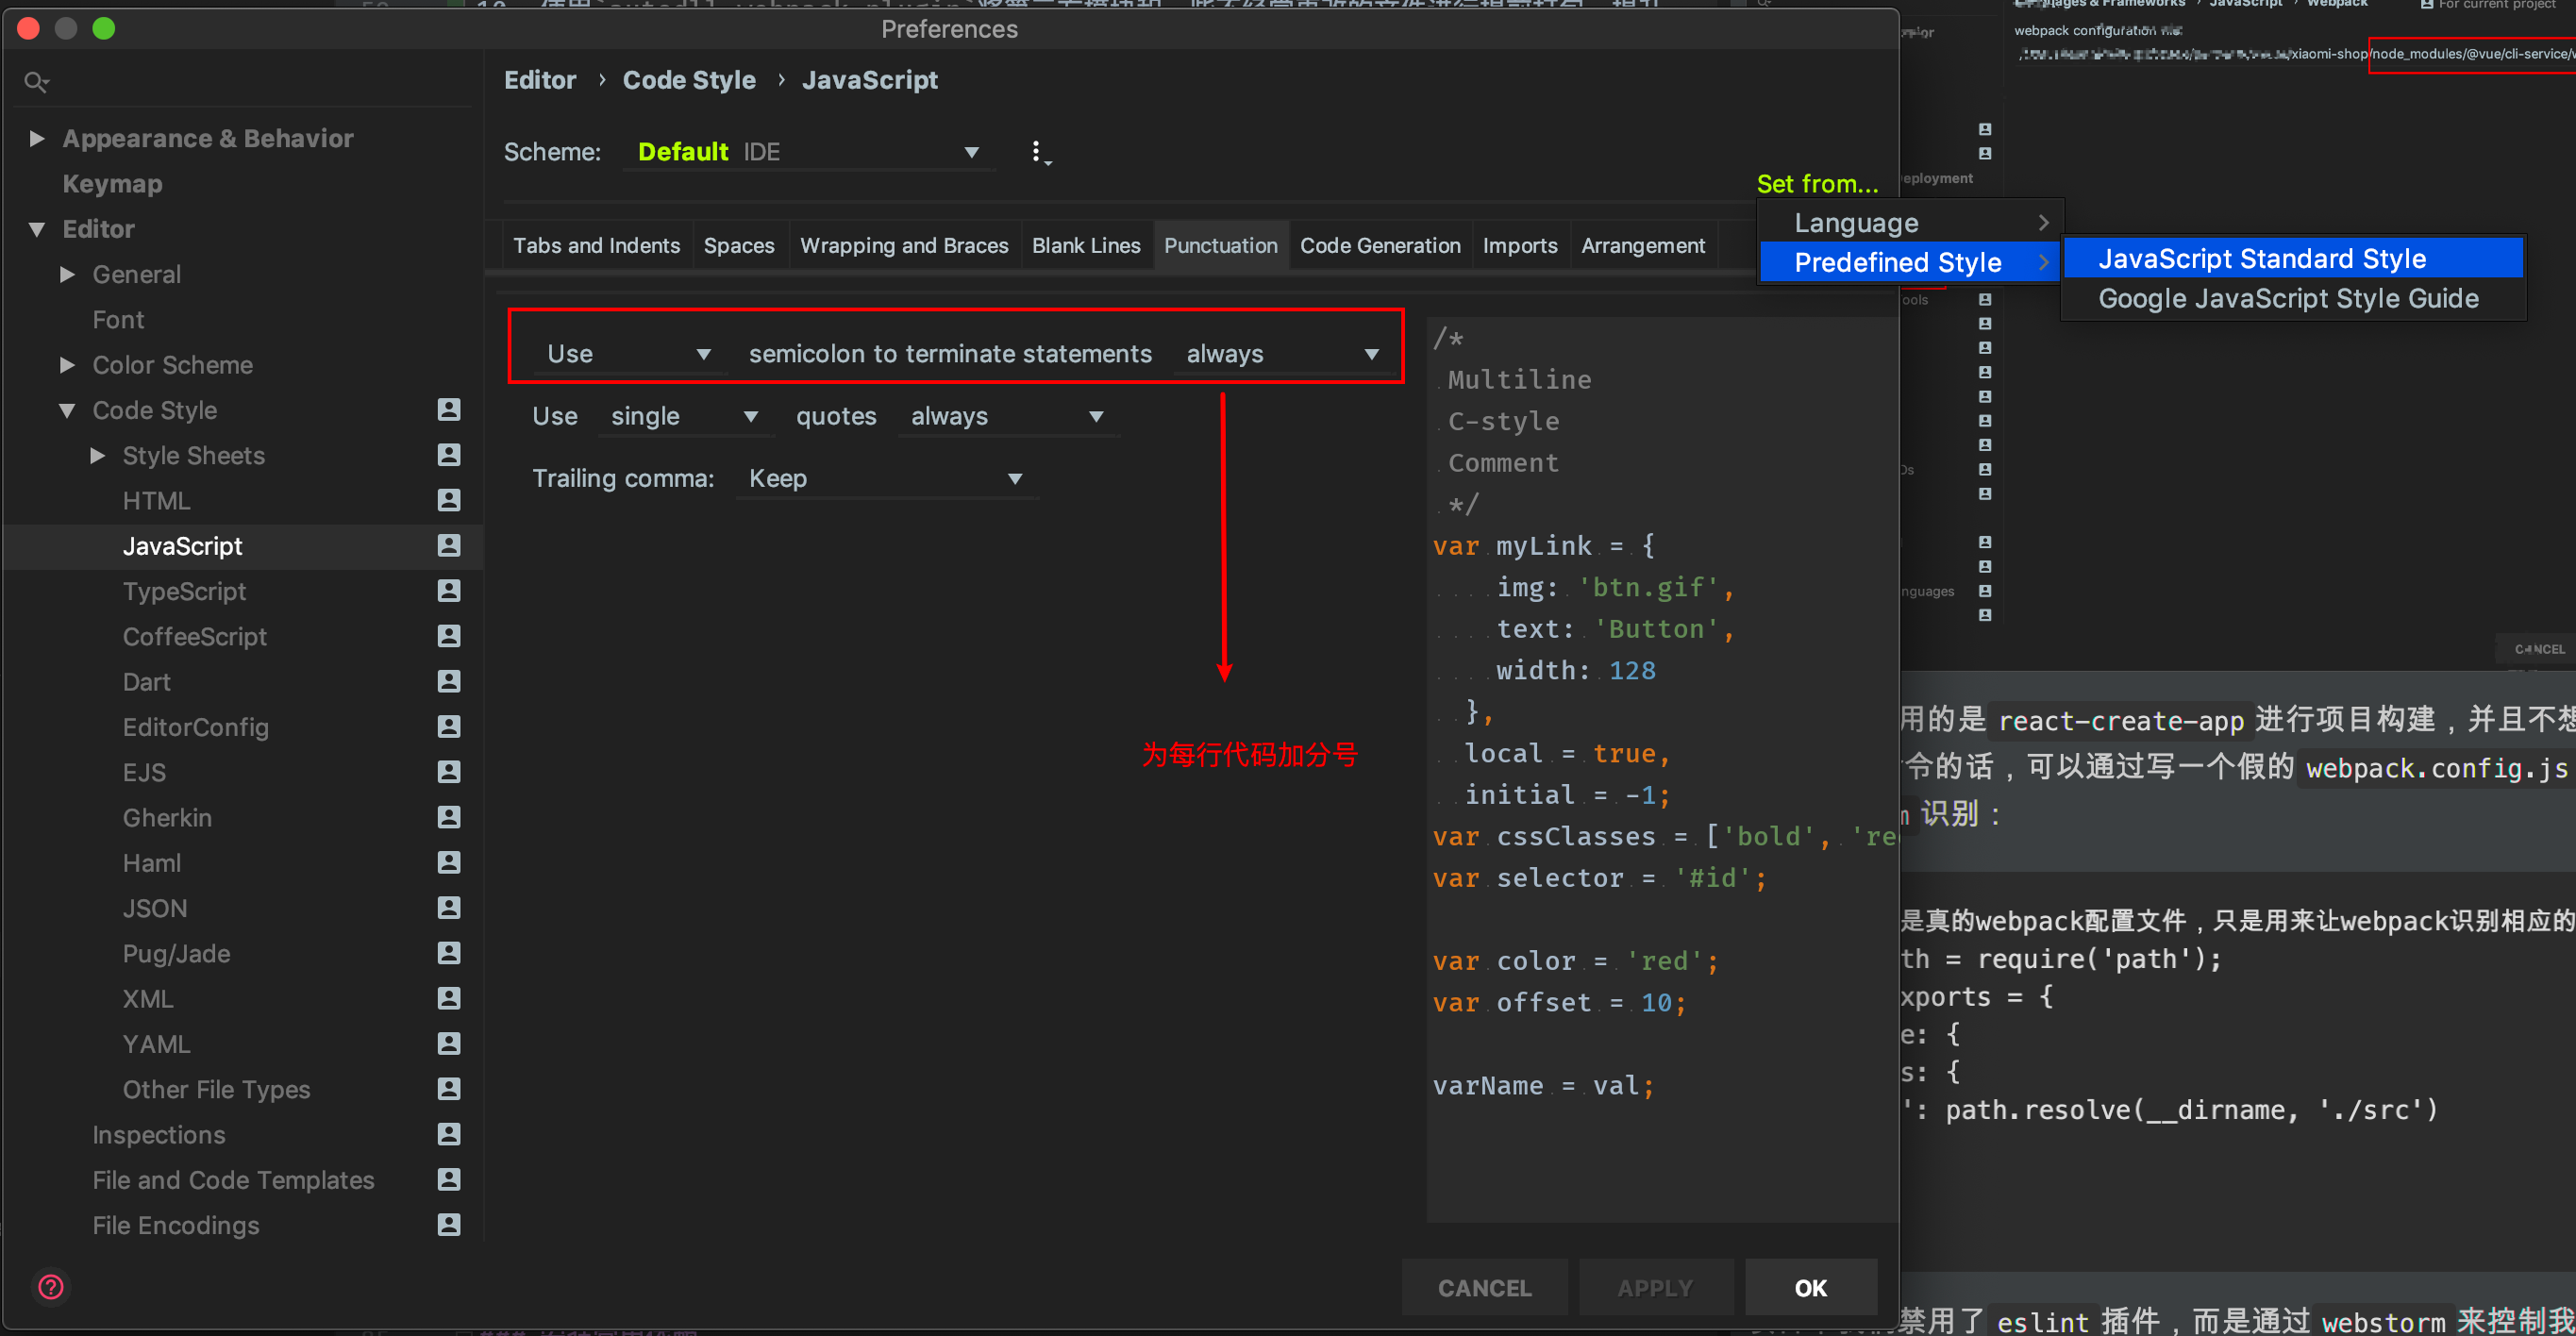Screen dimensions: 2576x1336
Task: Switch to Tabs and Indents tab
Action: click(596, 245)
